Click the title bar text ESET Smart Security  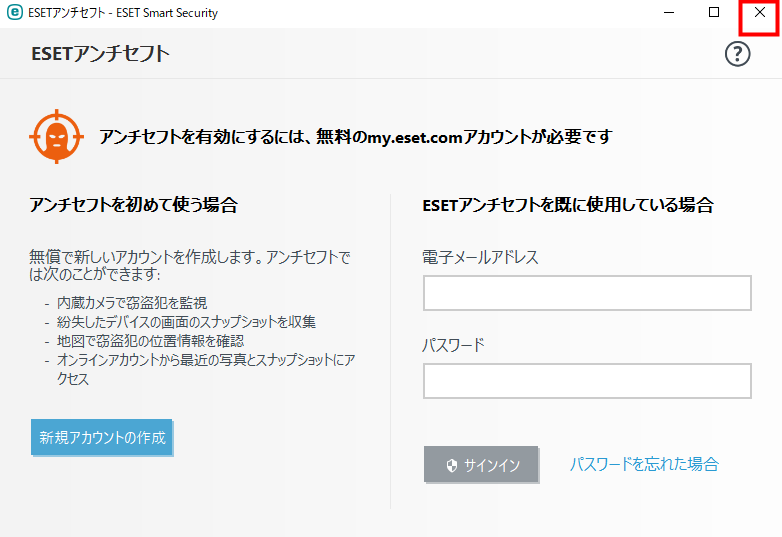click(x=167, y=13)
